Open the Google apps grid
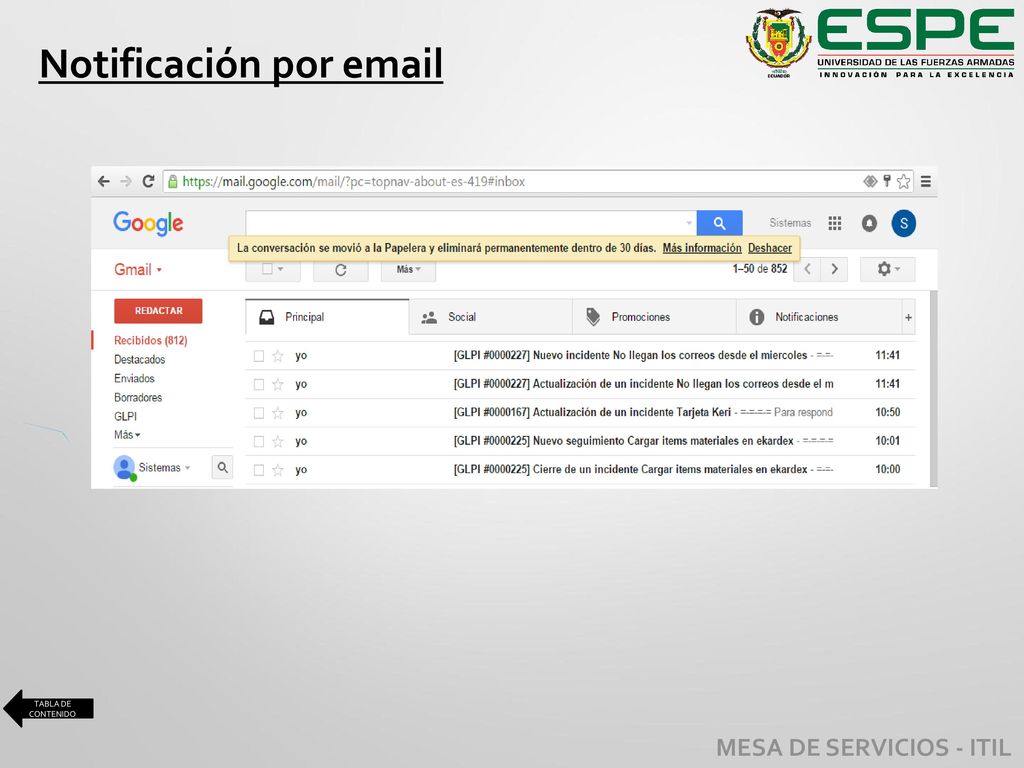Viewport: 1024px width, 768px height. pos(835,223)
